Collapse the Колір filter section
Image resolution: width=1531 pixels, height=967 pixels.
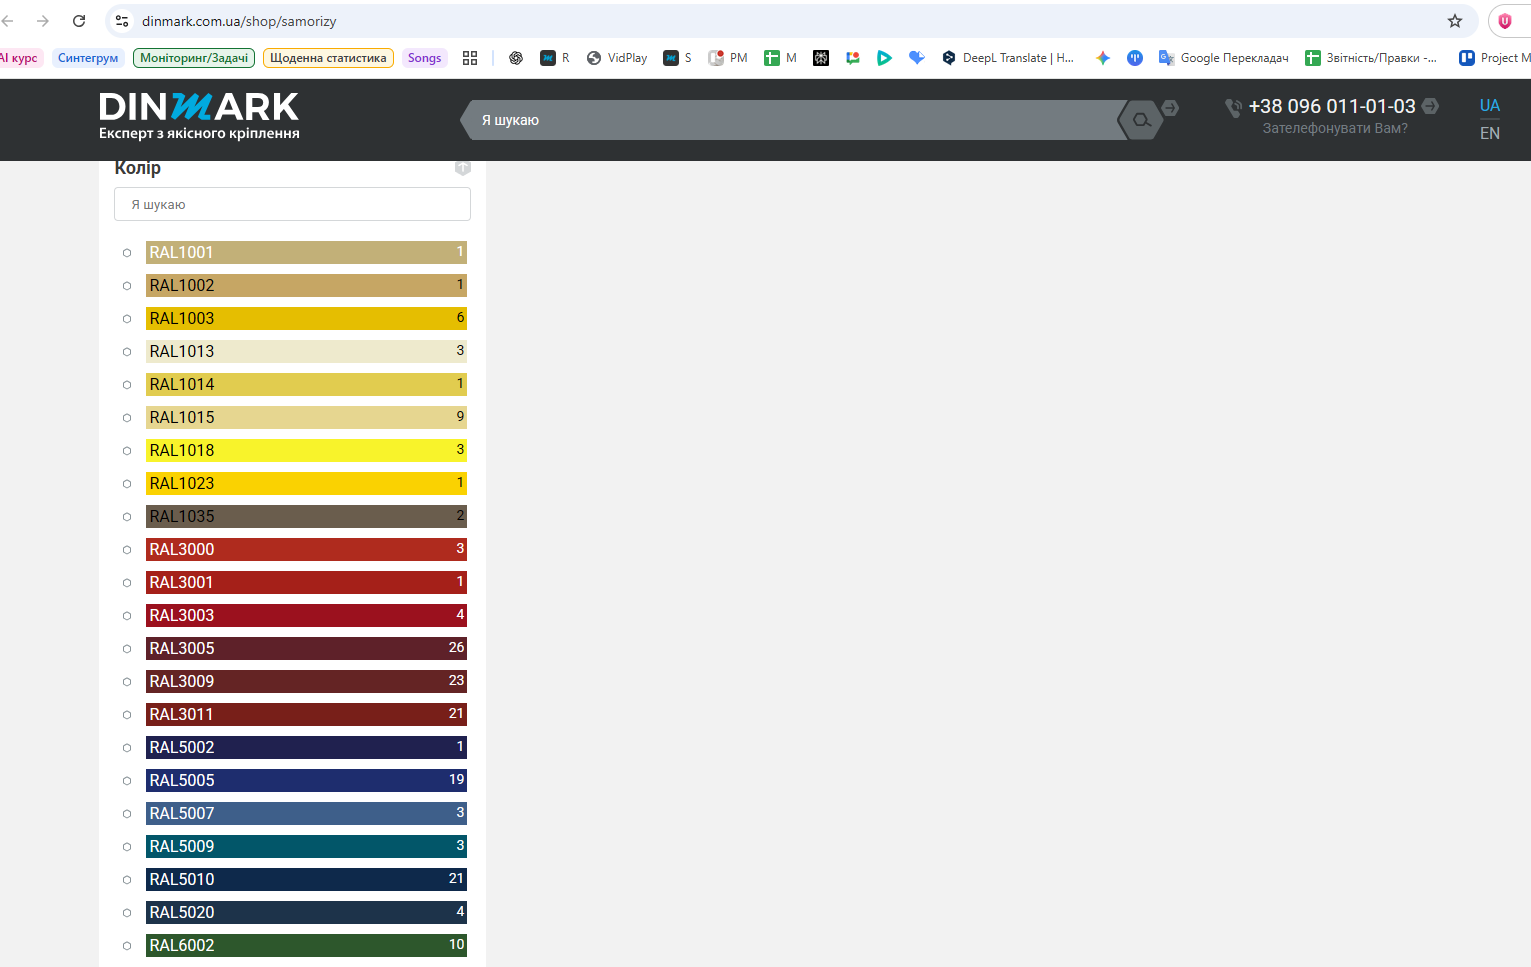tap(463, 168)
